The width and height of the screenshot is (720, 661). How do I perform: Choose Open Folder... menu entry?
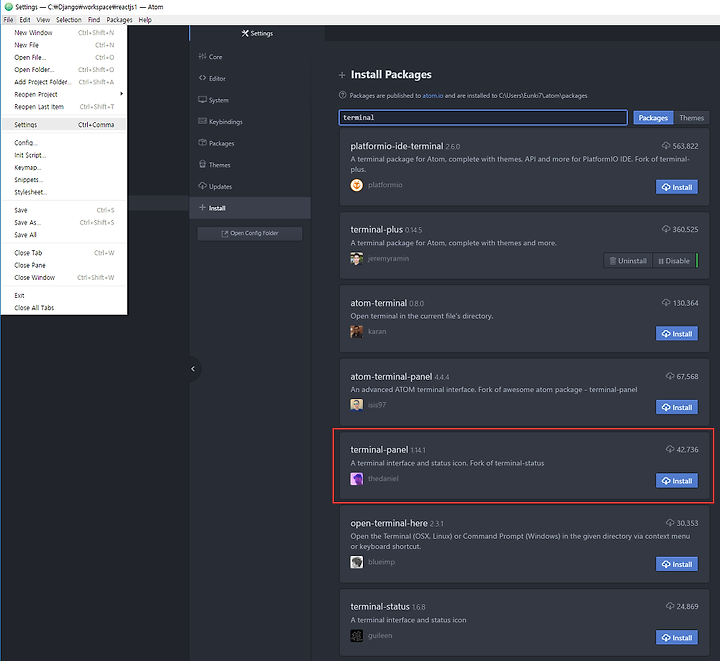tap(64, 70)
